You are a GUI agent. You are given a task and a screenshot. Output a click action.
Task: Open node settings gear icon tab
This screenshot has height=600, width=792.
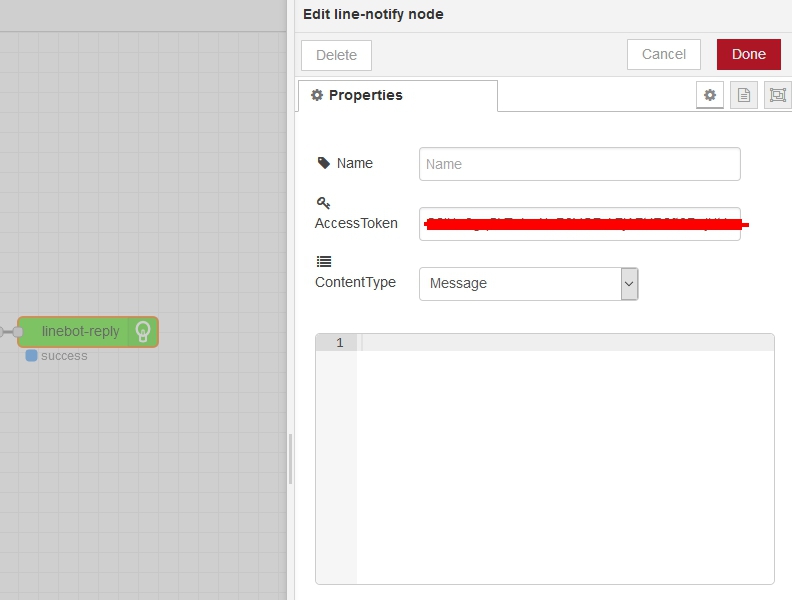[710, 95]
